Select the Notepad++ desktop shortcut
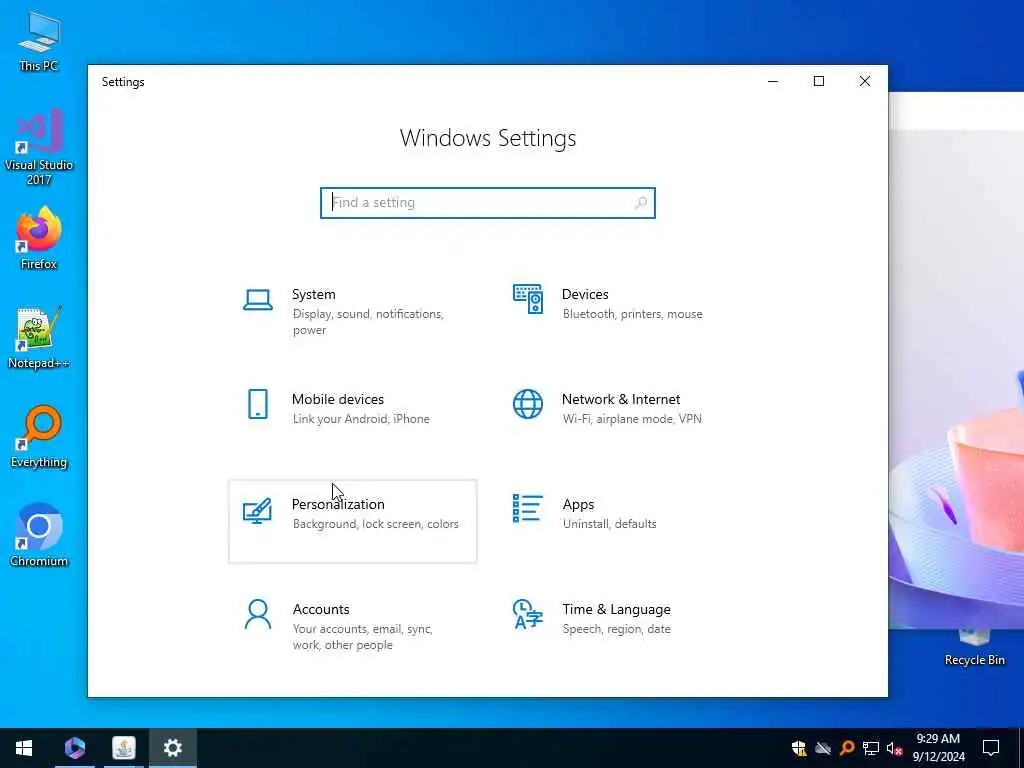 click(x=39, y=338)
